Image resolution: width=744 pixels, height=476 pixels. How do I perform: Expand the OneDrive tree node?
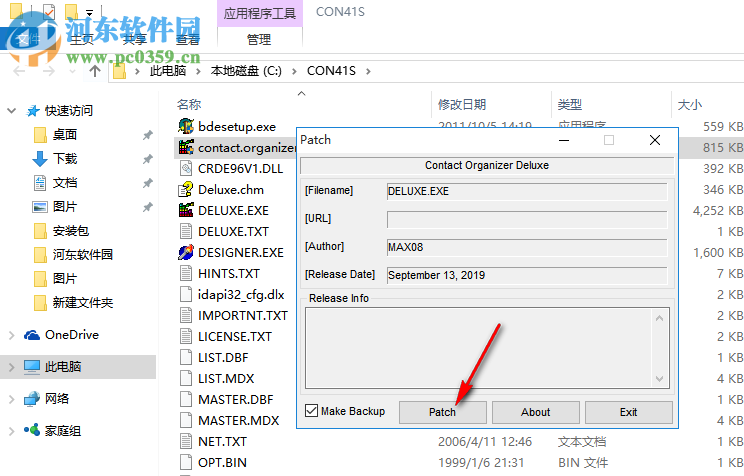tap(12, 335)
